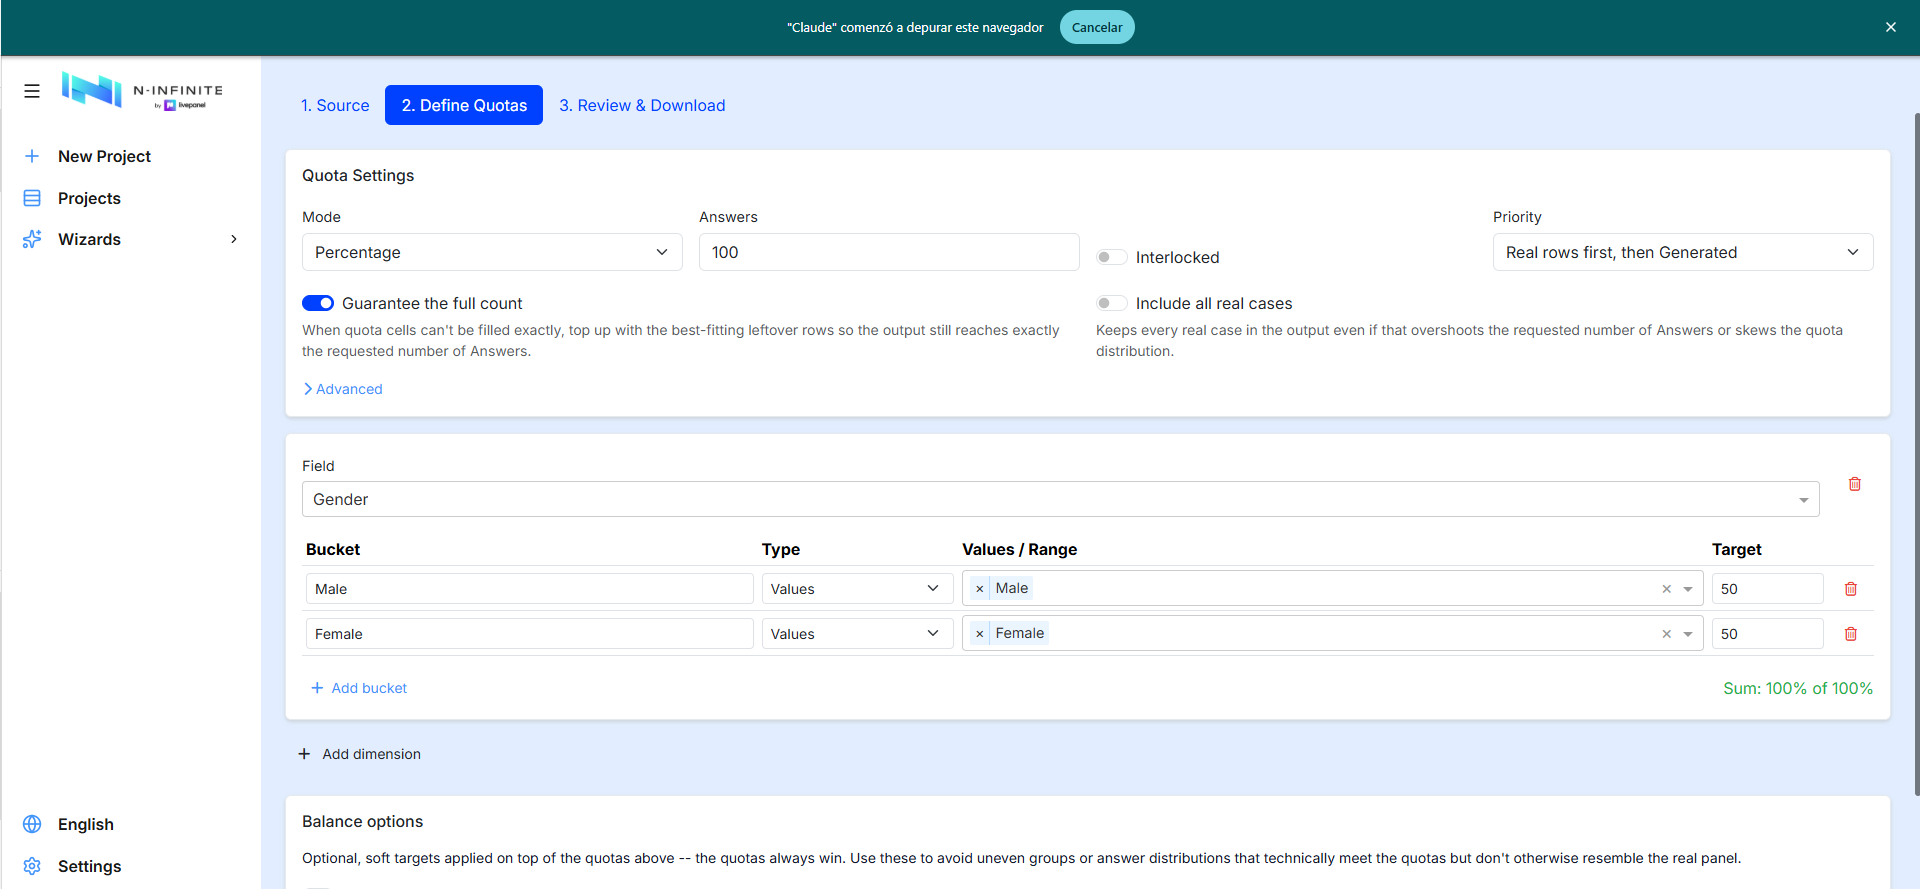The width and height of the screenshot is (1920, 889).
Task: Close the debugging notification bar
Action: (1891, 27)
